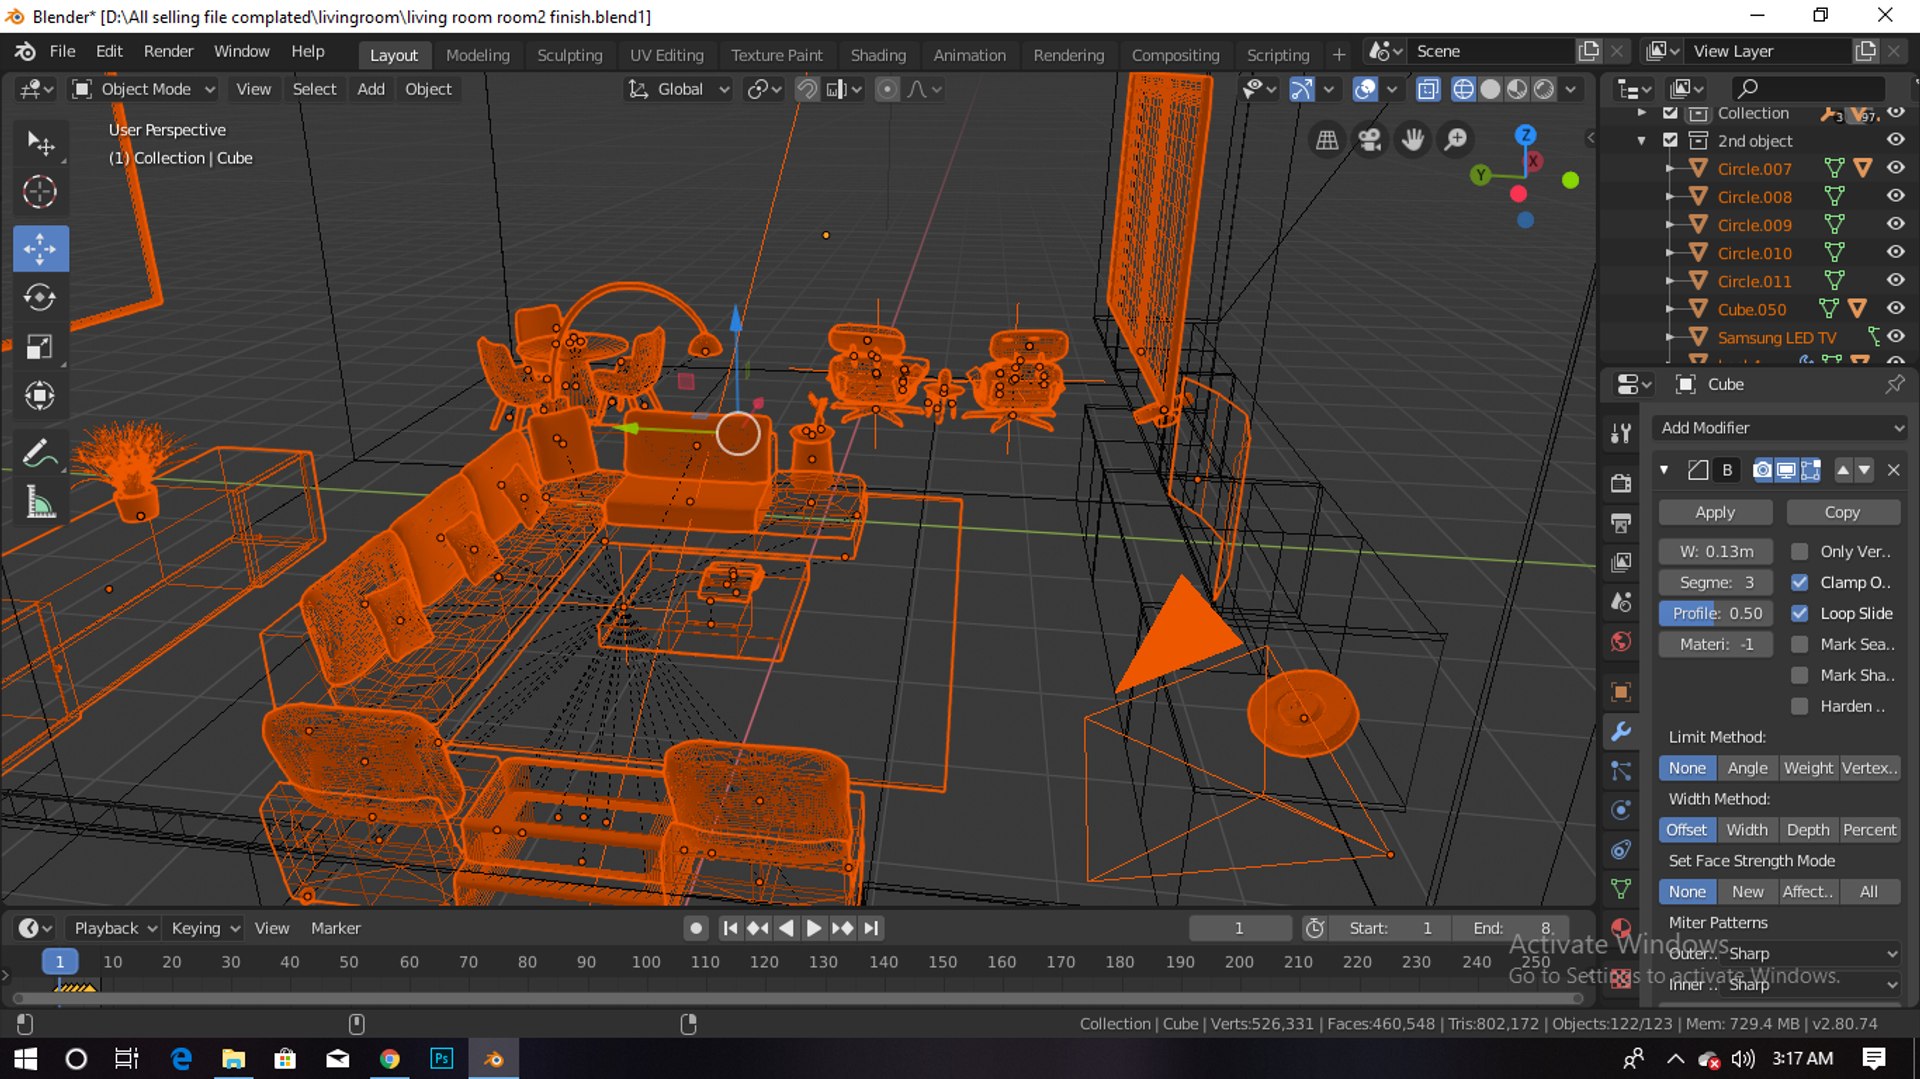Select the Rotate tool in the toolbar
The image size is (1920, 1079).
tap(40, 298)
